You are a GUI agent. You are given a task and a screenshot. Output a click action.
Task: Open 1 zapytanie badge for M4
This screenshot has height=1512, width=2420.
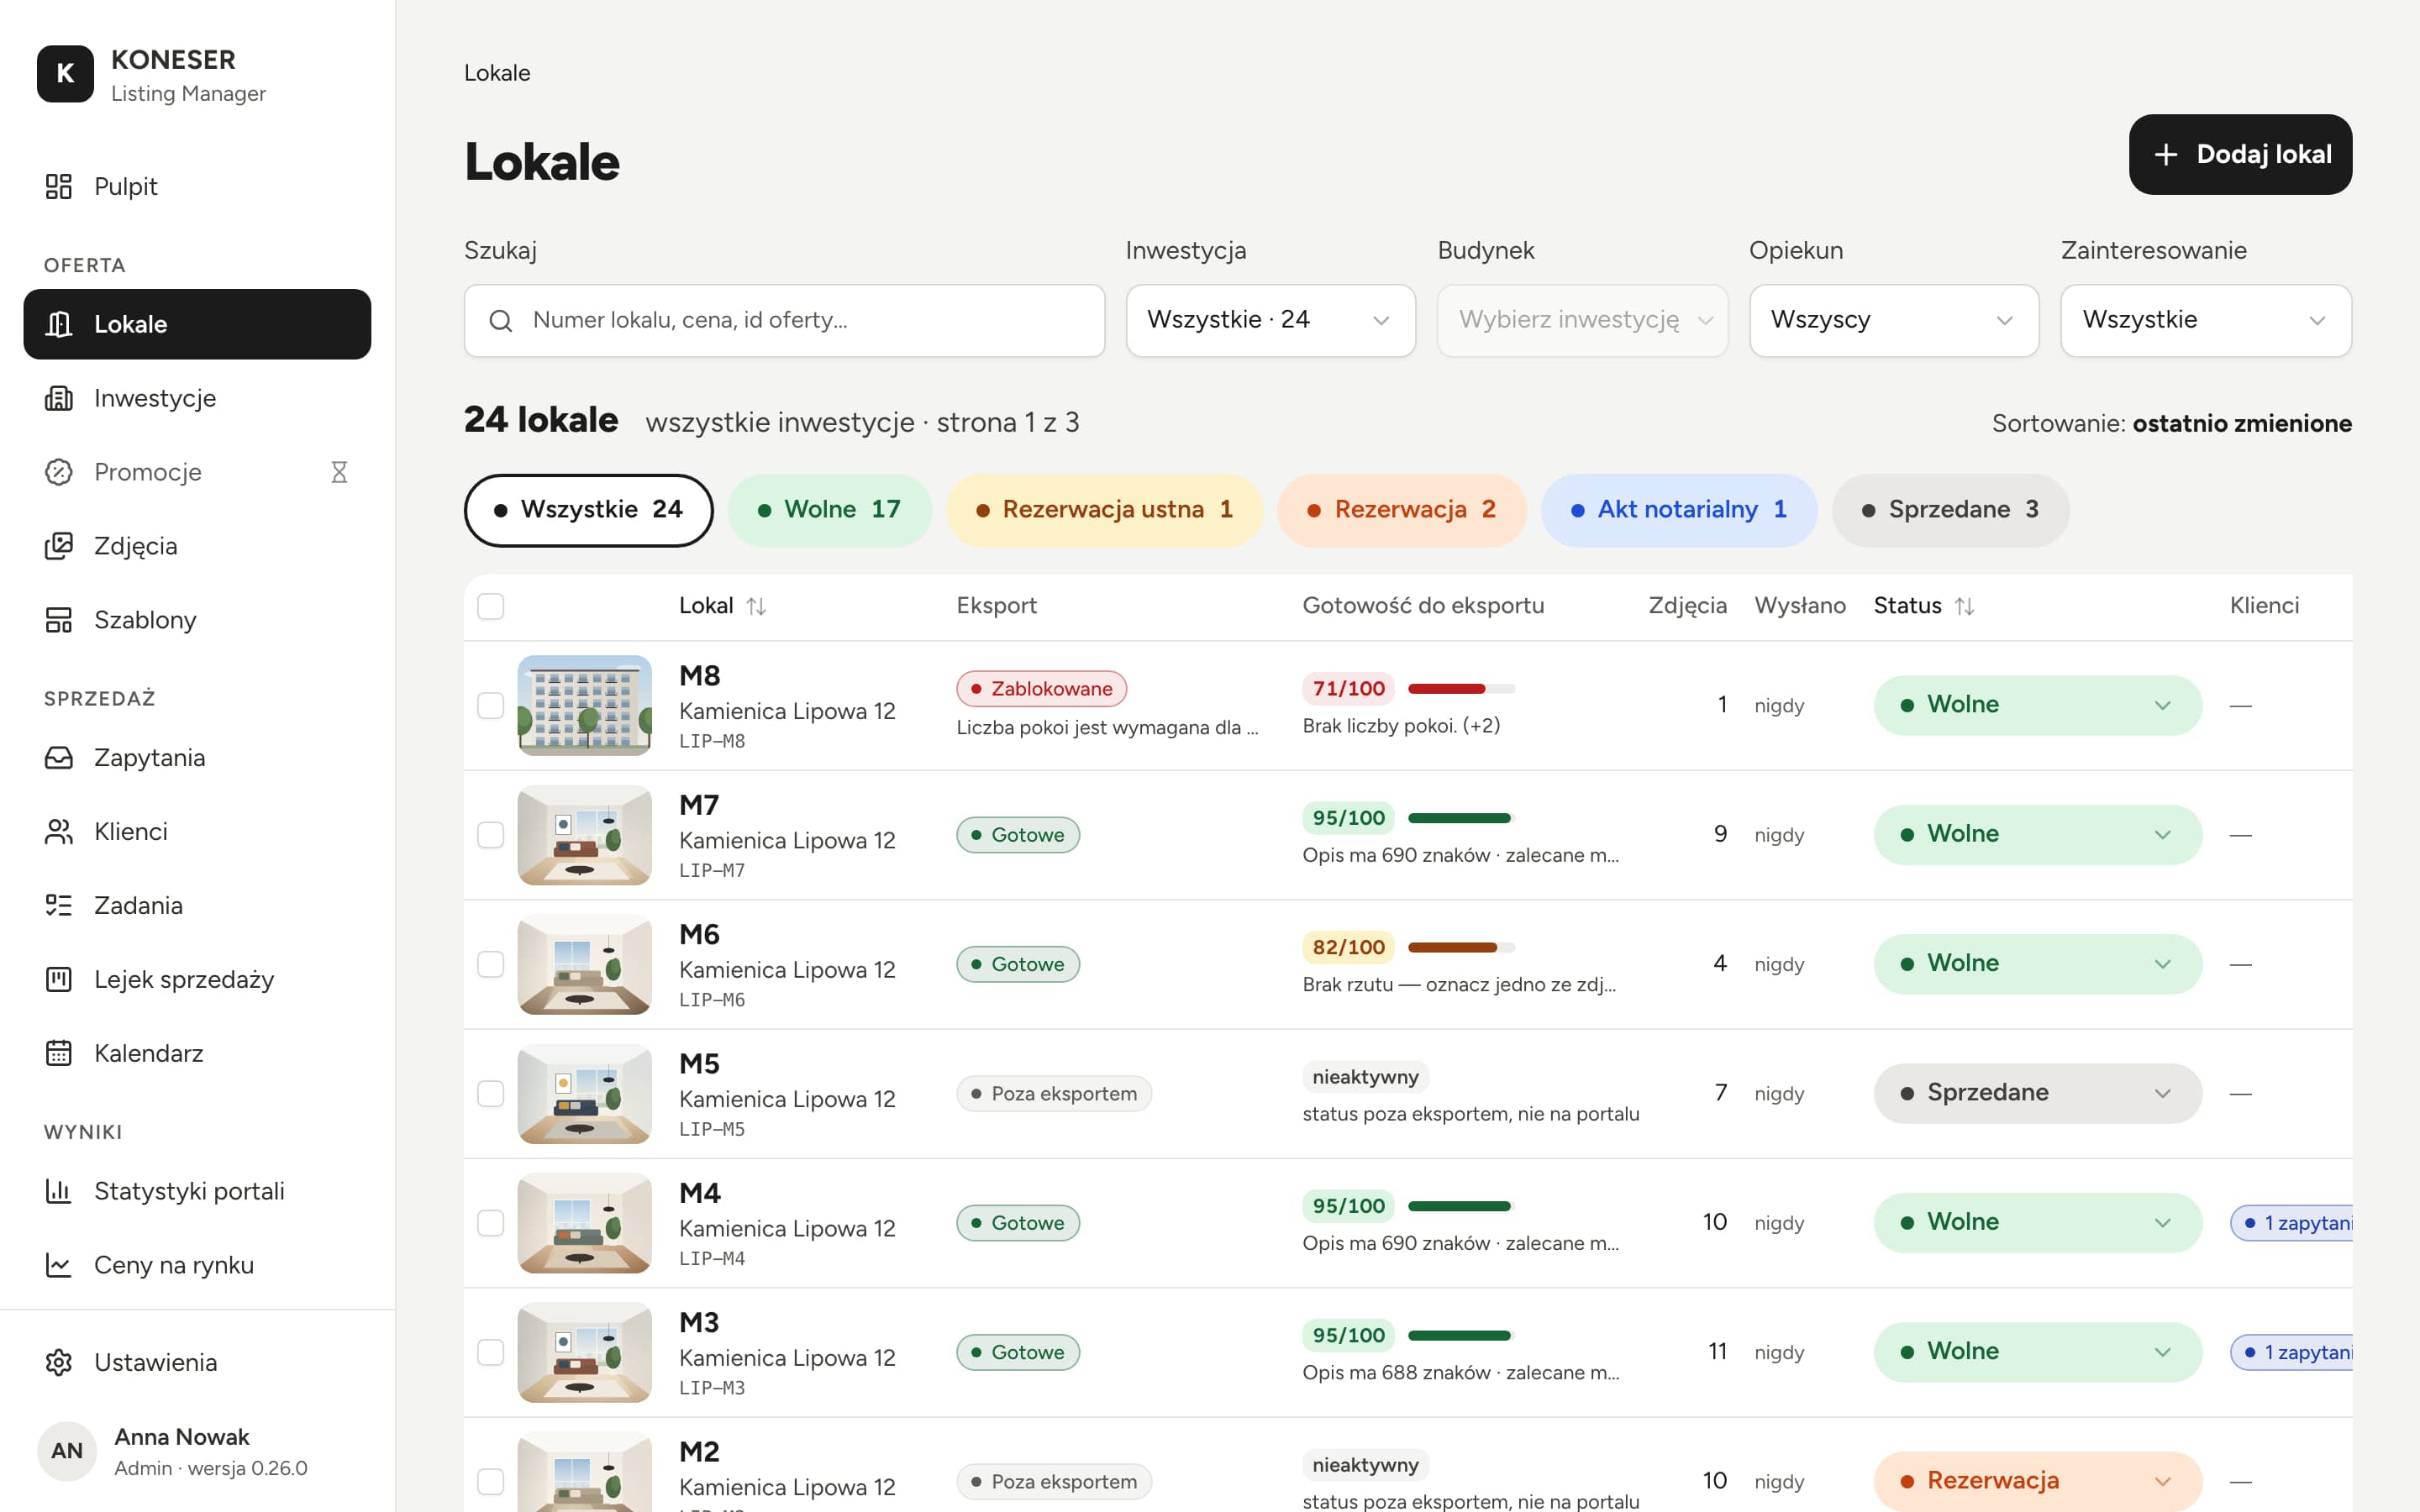pyautogui.click(x=2291, y=1223)
